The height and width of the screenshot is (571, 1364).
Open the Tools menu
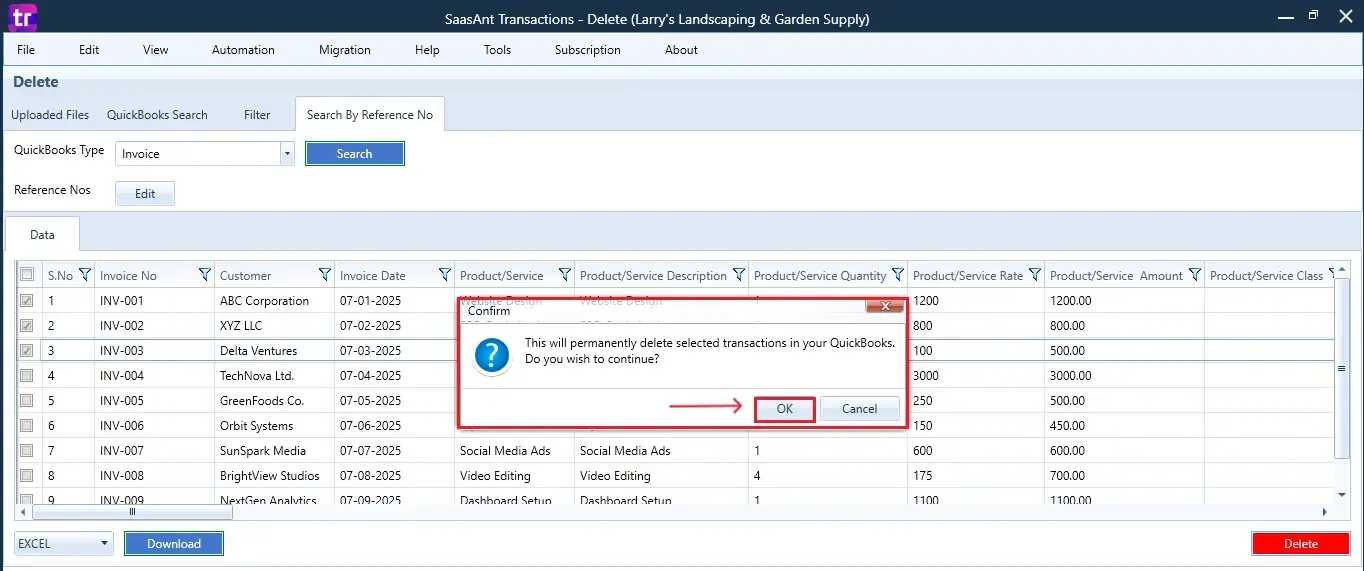pos(497,50)
